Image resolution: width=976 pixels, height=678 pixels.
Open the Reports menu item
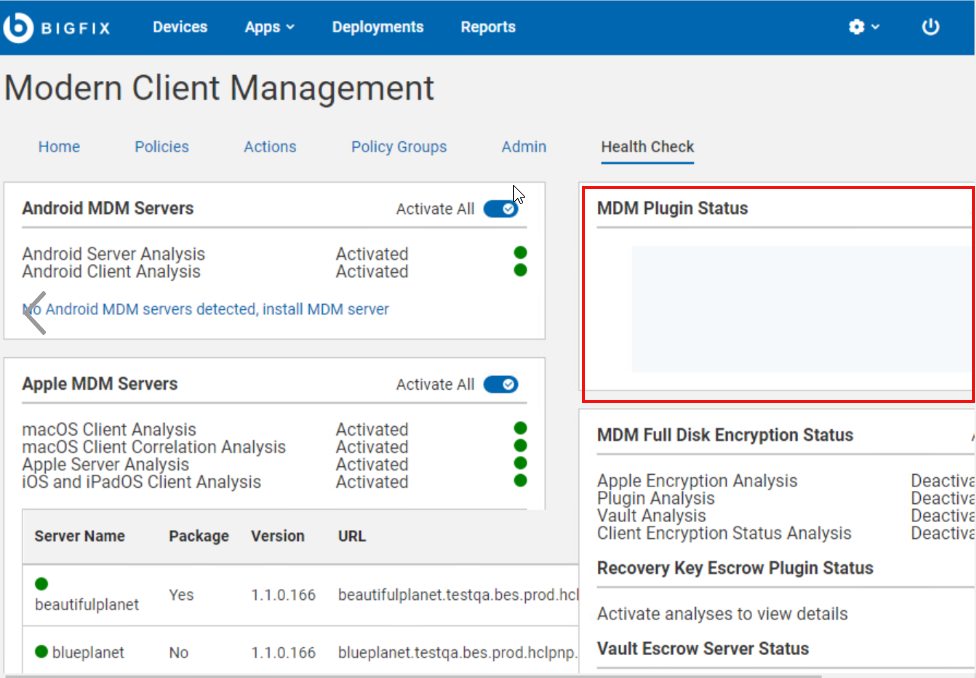(x=488, y=27)
